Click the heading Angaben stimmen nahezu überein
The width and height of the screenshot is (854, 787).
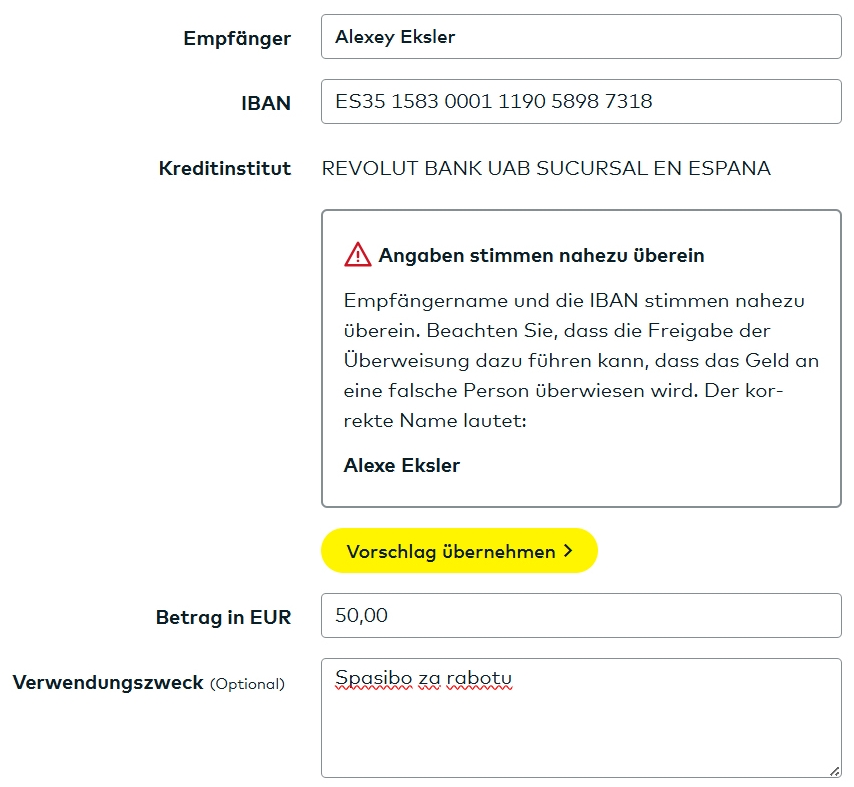click(541, 255)
